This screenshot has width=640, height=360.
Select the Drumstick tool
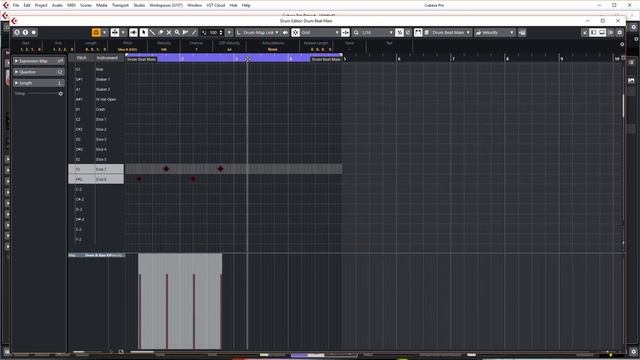click(152, 32)
